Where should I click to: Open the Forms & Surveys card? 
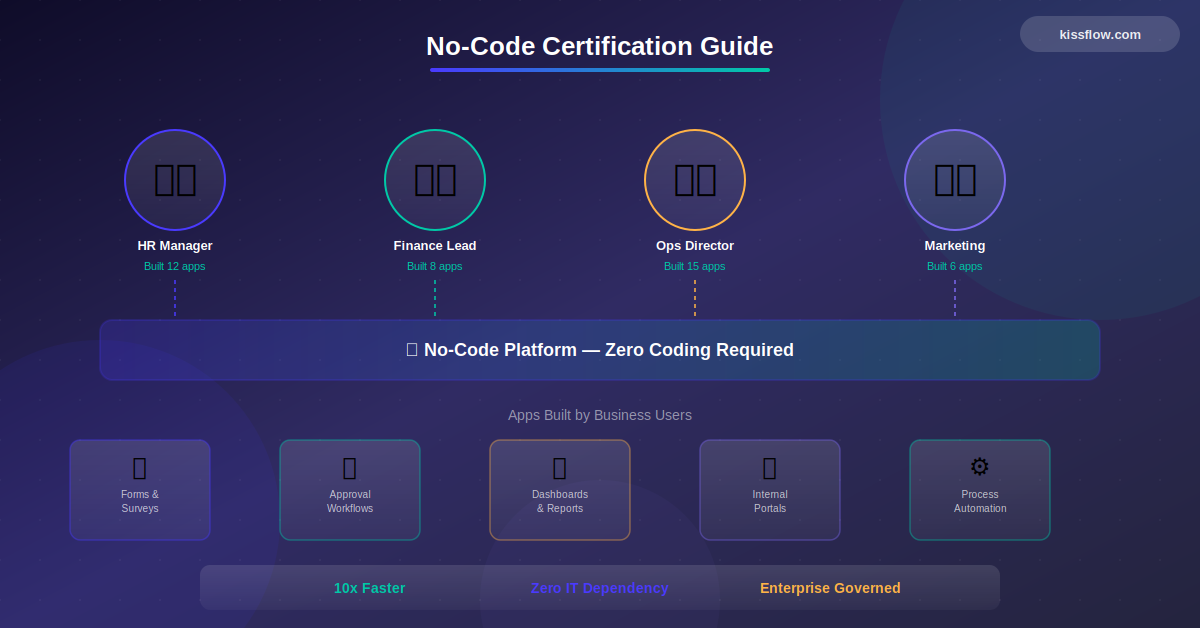click(140, 490)
